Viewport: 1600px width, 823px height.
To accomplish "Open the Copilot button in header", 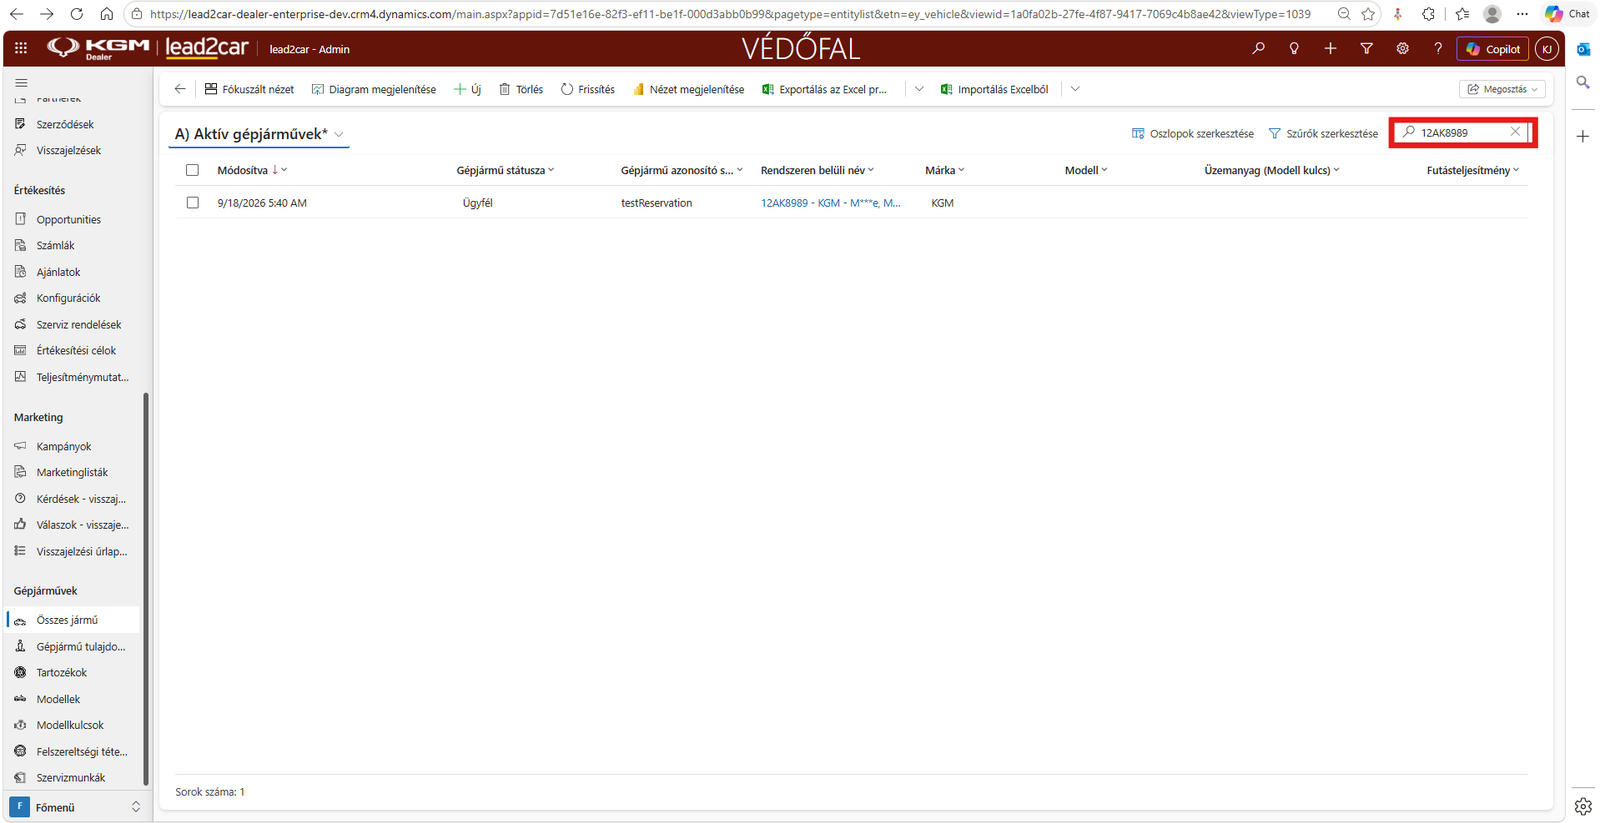I will tap(1493, 49).
